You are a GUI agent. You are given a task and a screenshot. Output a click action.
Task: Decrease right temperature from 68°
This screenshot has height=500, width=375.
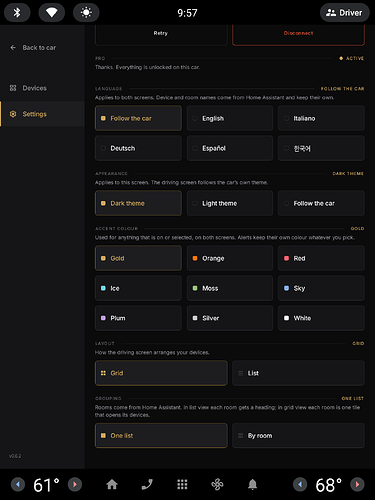click(x=300, y=484)
